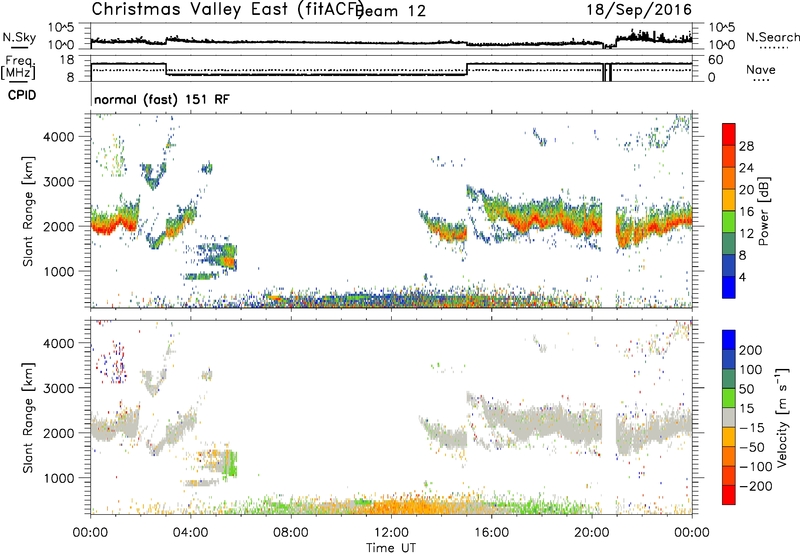This screenshot has height=554, width=800.
Task: Click the "24" power colorbar value
Action: tap(746, 168)
